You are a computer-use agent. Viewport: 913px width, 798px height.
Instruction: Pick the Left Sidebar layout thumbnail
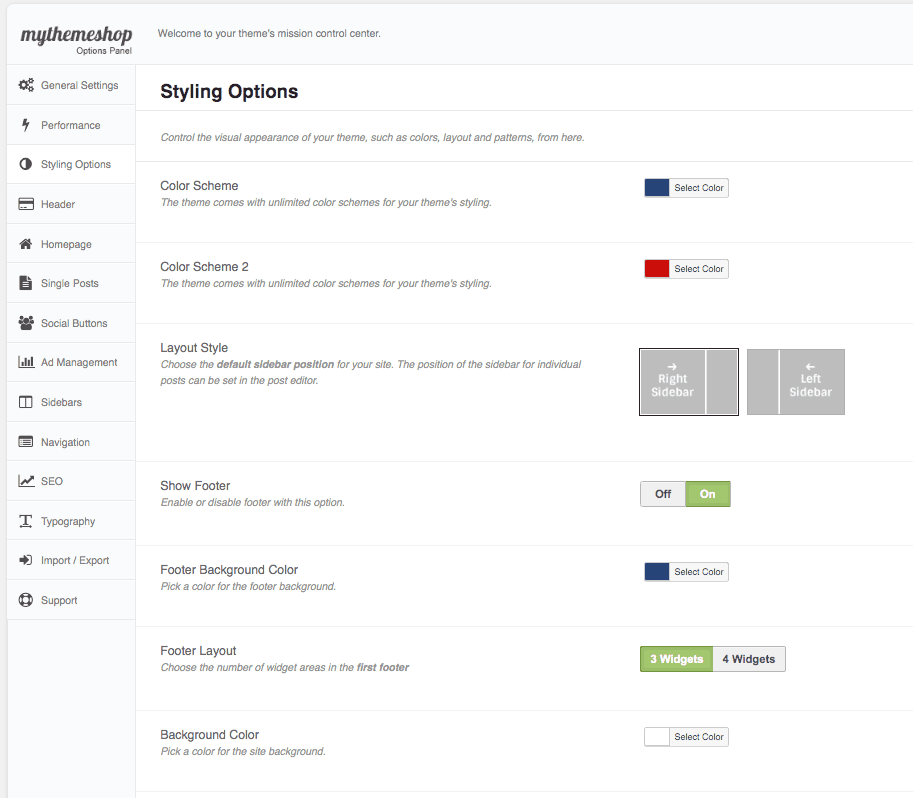(796, 381)
